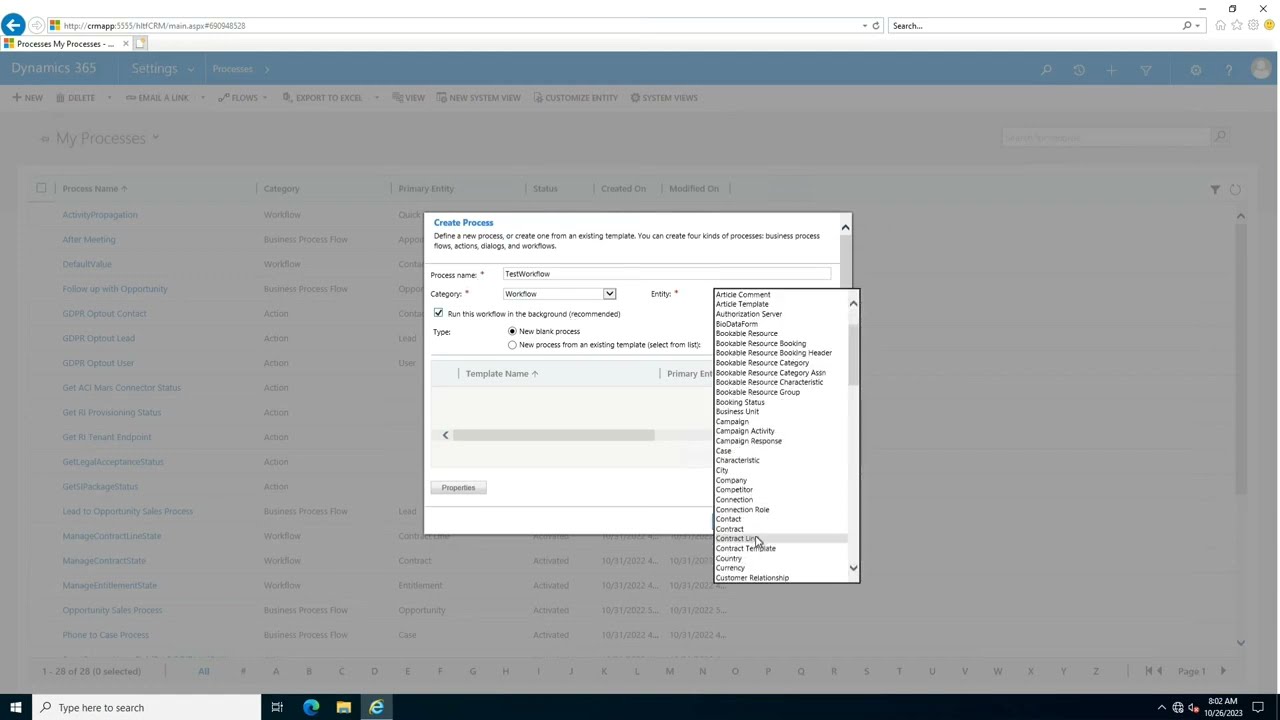Click the Properties button in dialog

coord(459,487)
